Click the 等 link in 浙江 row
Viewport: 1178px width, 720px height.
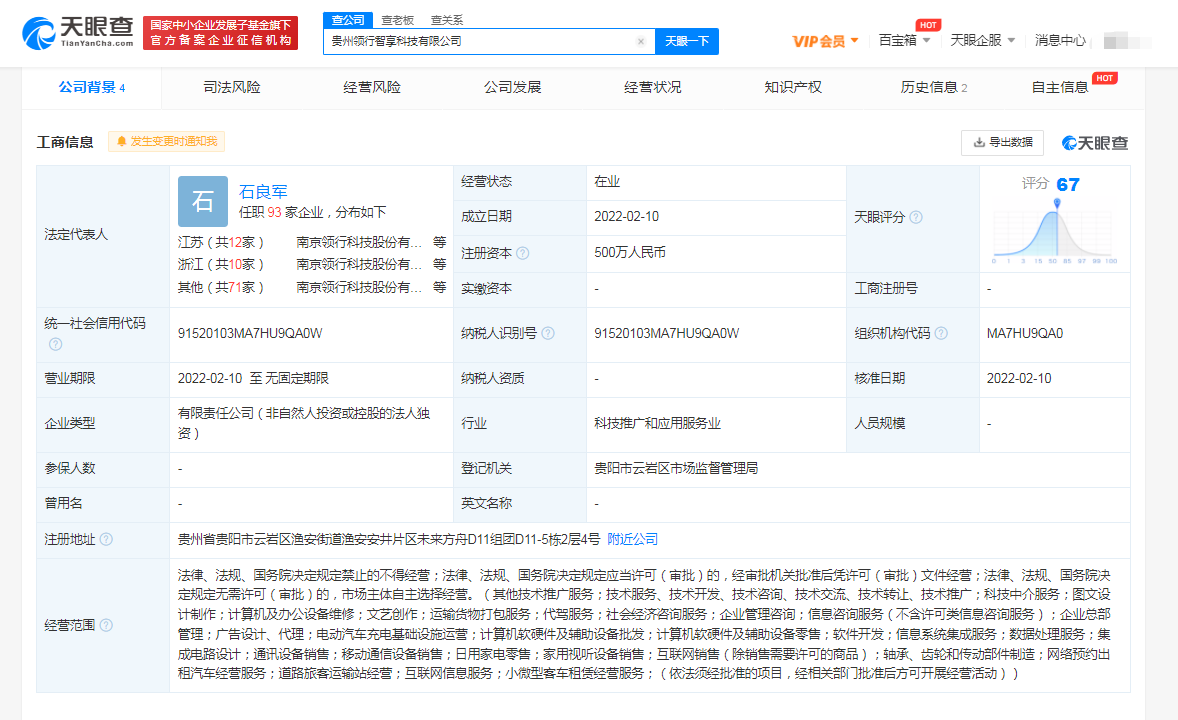point(439,265)
